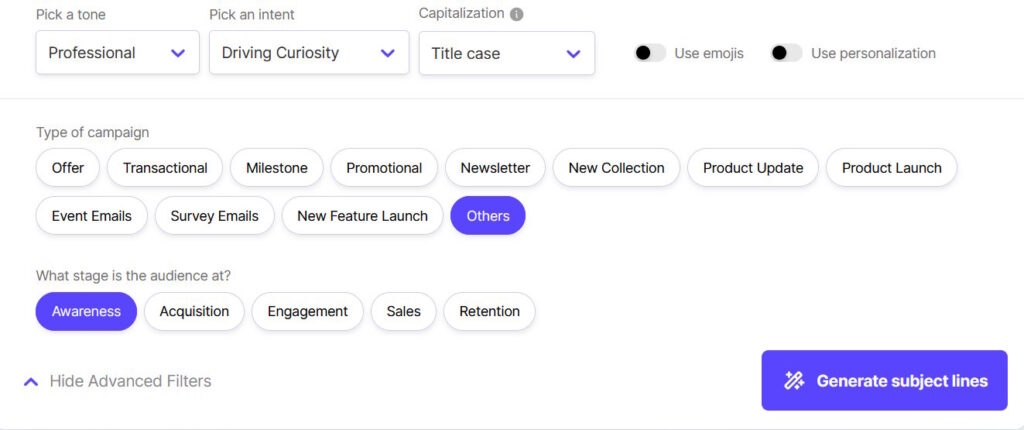Open the Professional tone dropdown
This screenshot has height=430, width=1024.
[x=117, y=53]
